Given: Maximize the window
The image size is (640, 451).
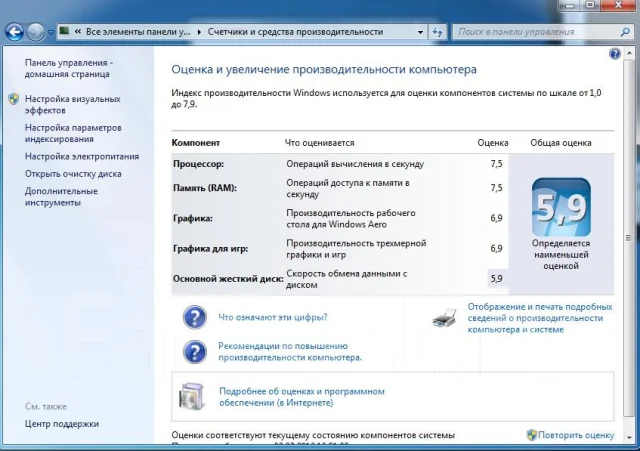Looking at the screenshot, I should (591, 5).
